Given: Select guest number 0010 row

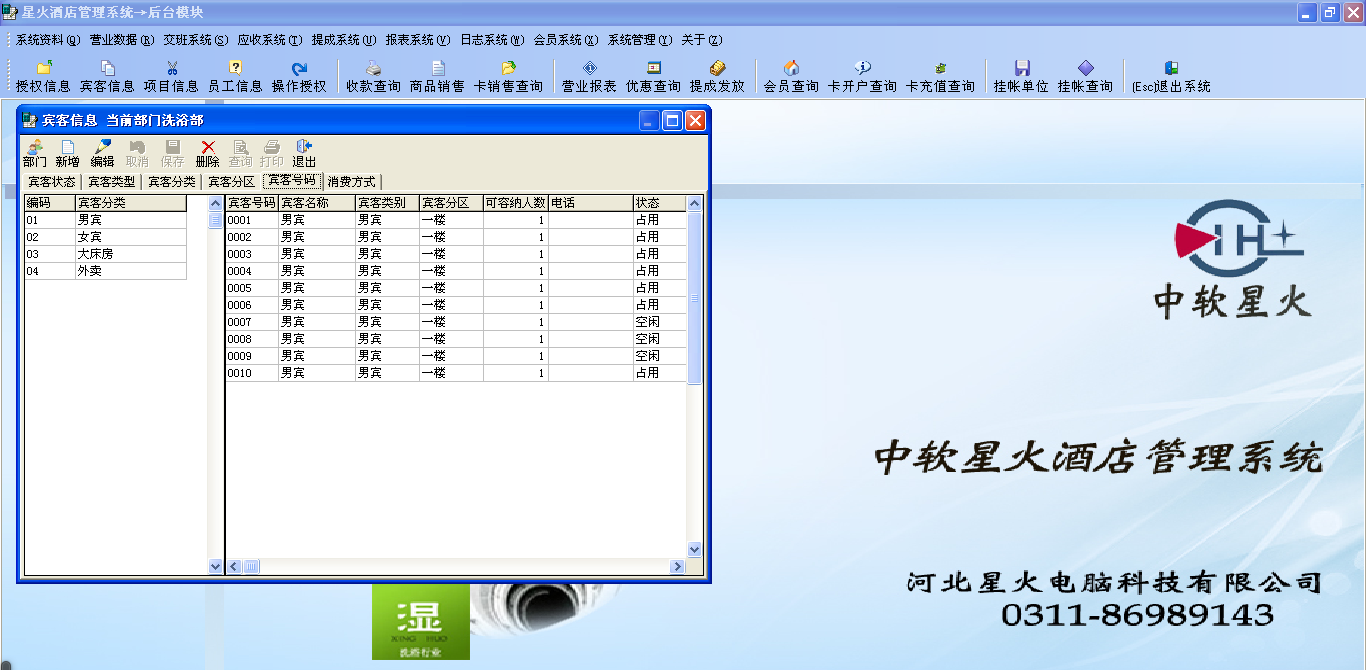Looking at the screenshot, I should (456, 373).
